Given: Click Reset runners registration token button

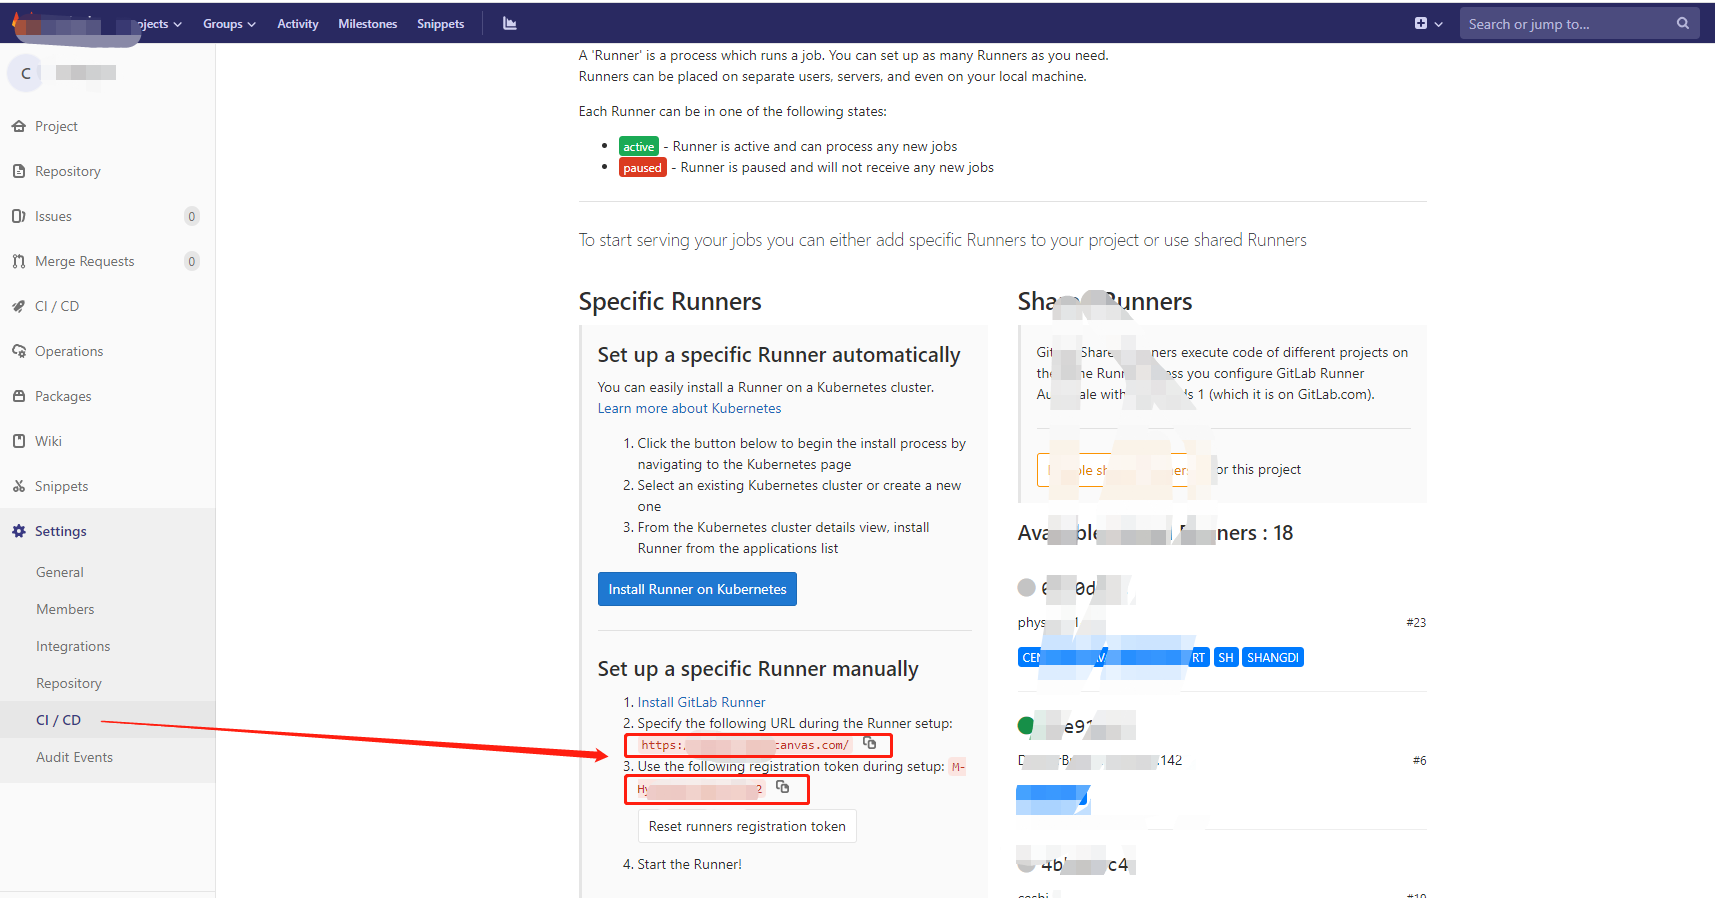Looking at the screenshot, I should tap(747, 826).
